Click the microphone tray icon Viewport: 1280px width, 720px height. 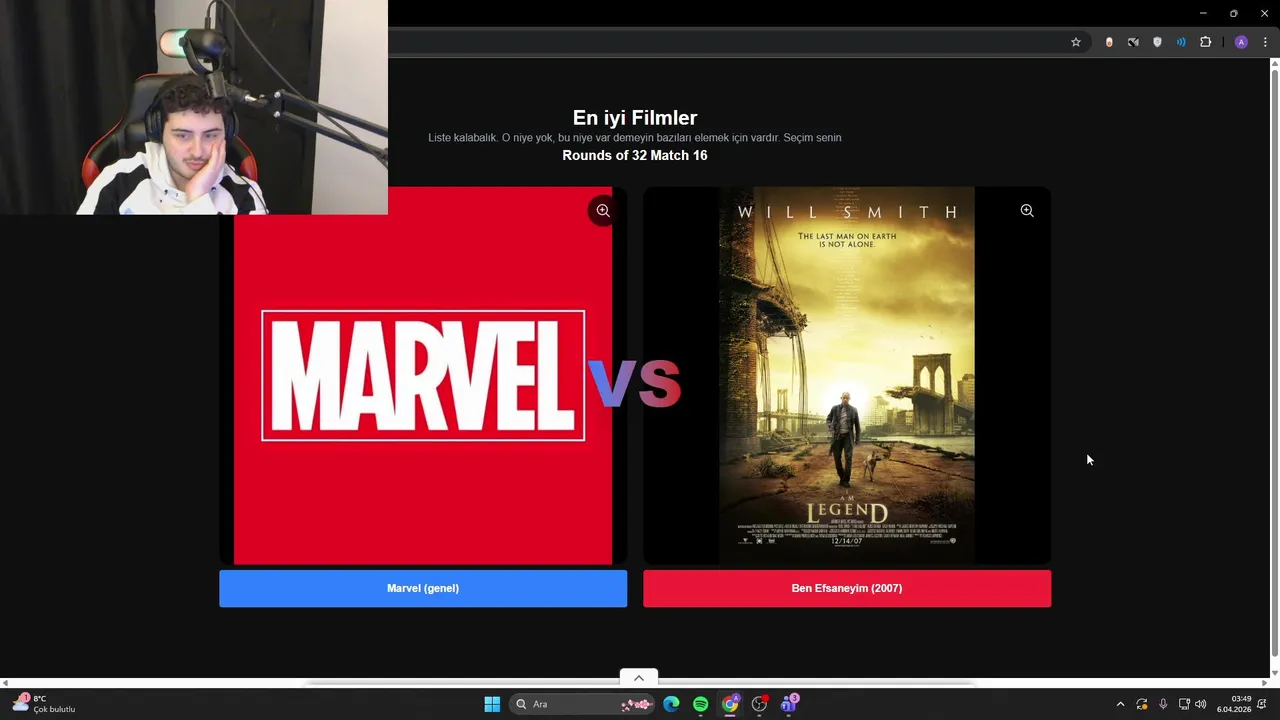click(x=1163, y=704)
